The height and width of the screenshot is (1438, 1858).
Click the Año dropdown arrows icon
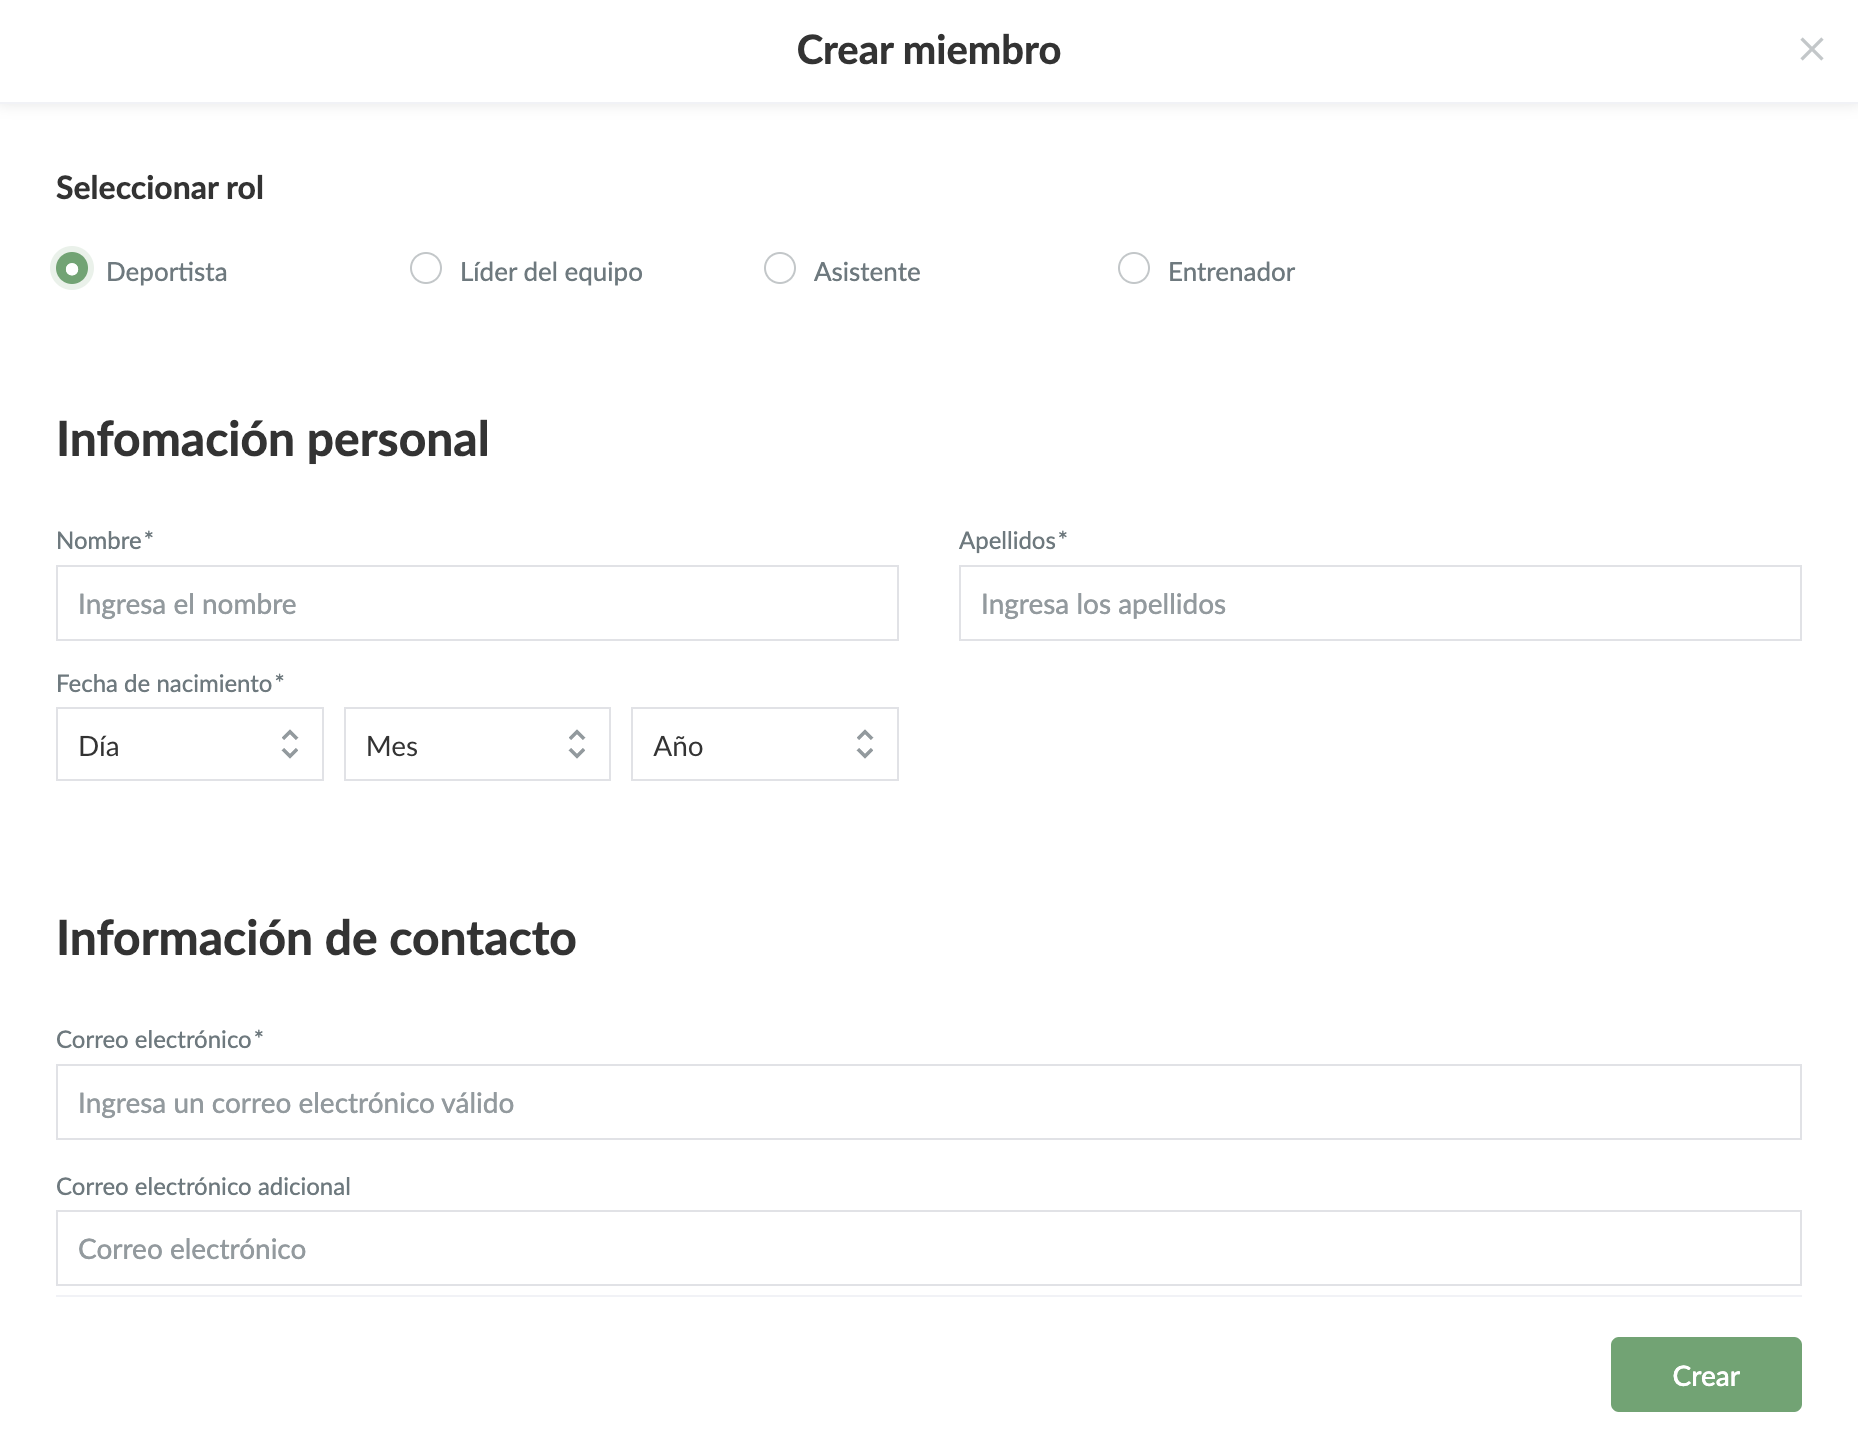pos(865,744)
